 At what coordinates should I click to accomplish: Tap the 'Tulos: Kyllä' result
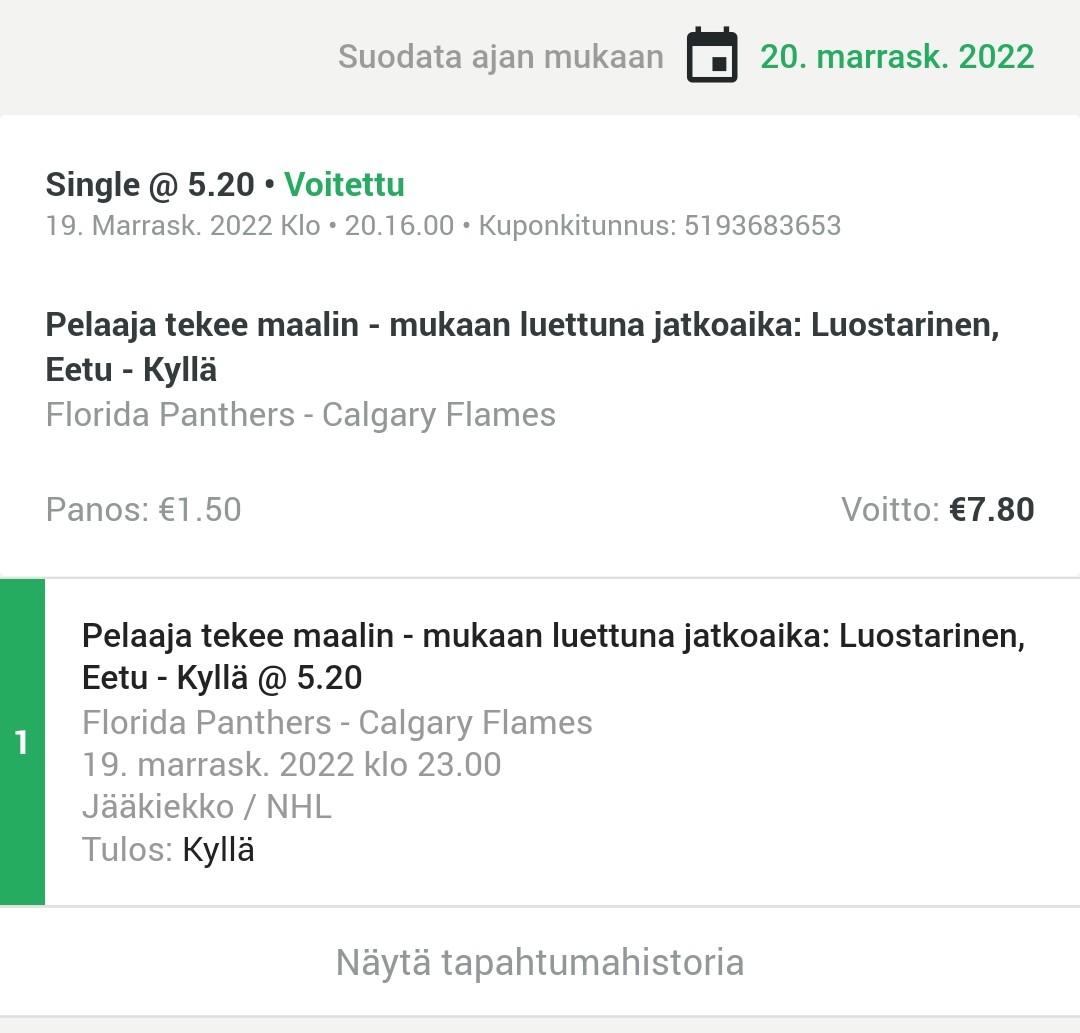168,850
